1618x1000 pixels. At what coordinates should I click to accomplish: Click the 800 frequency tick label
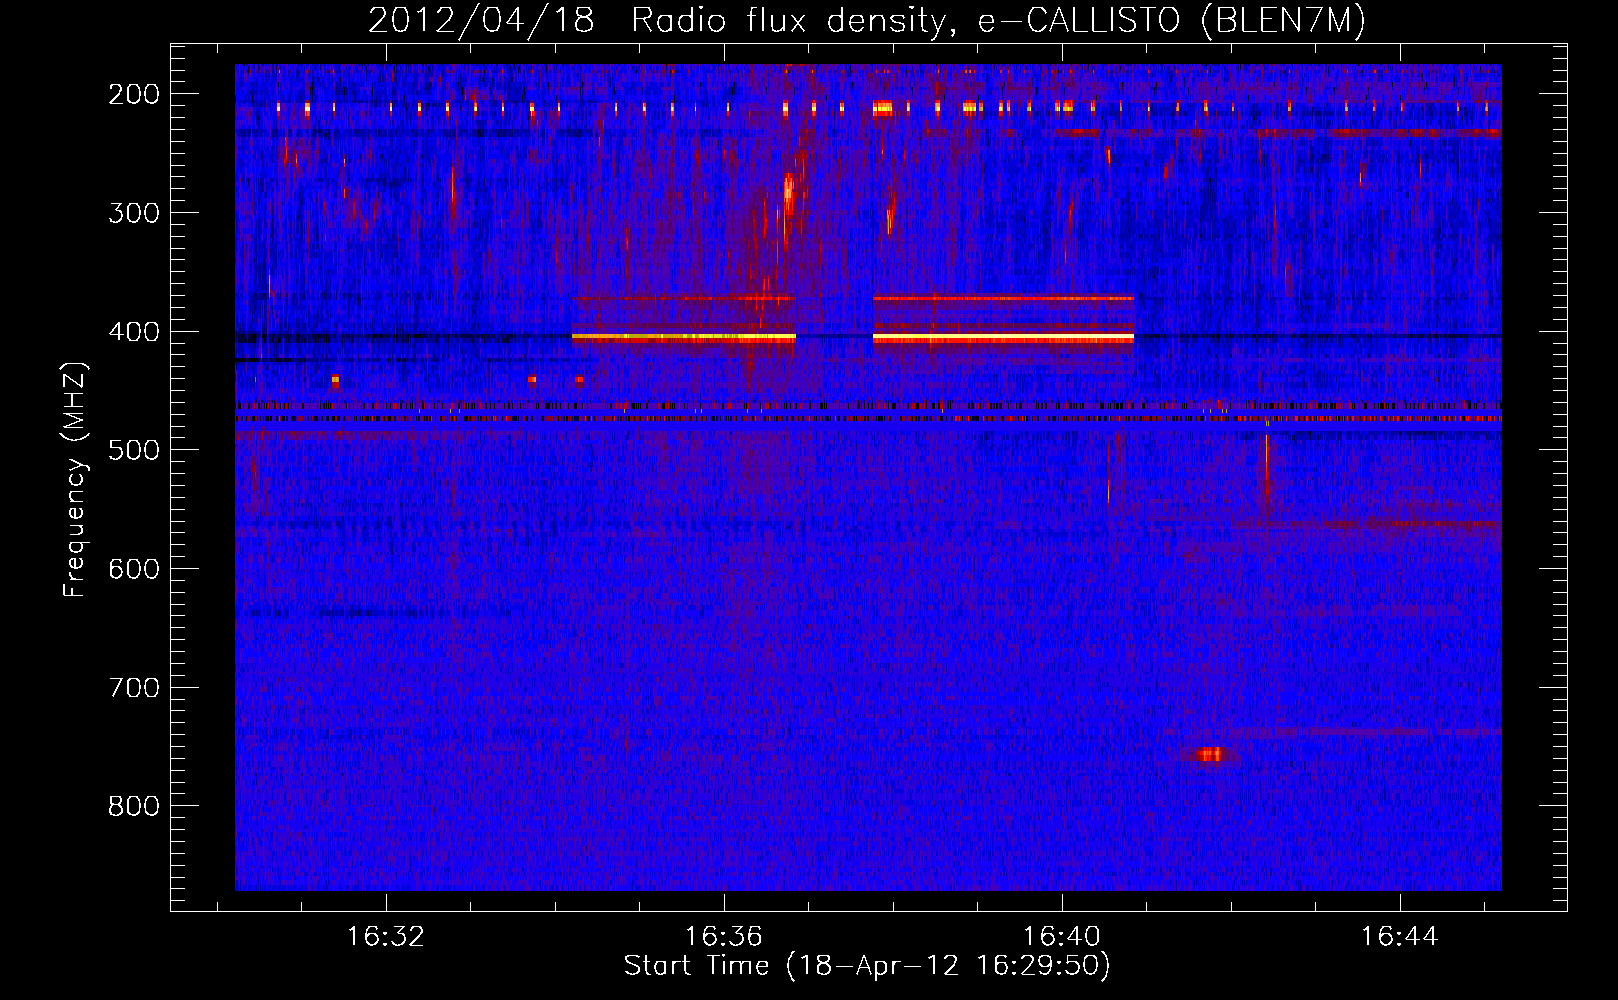[x=134, y=806]
